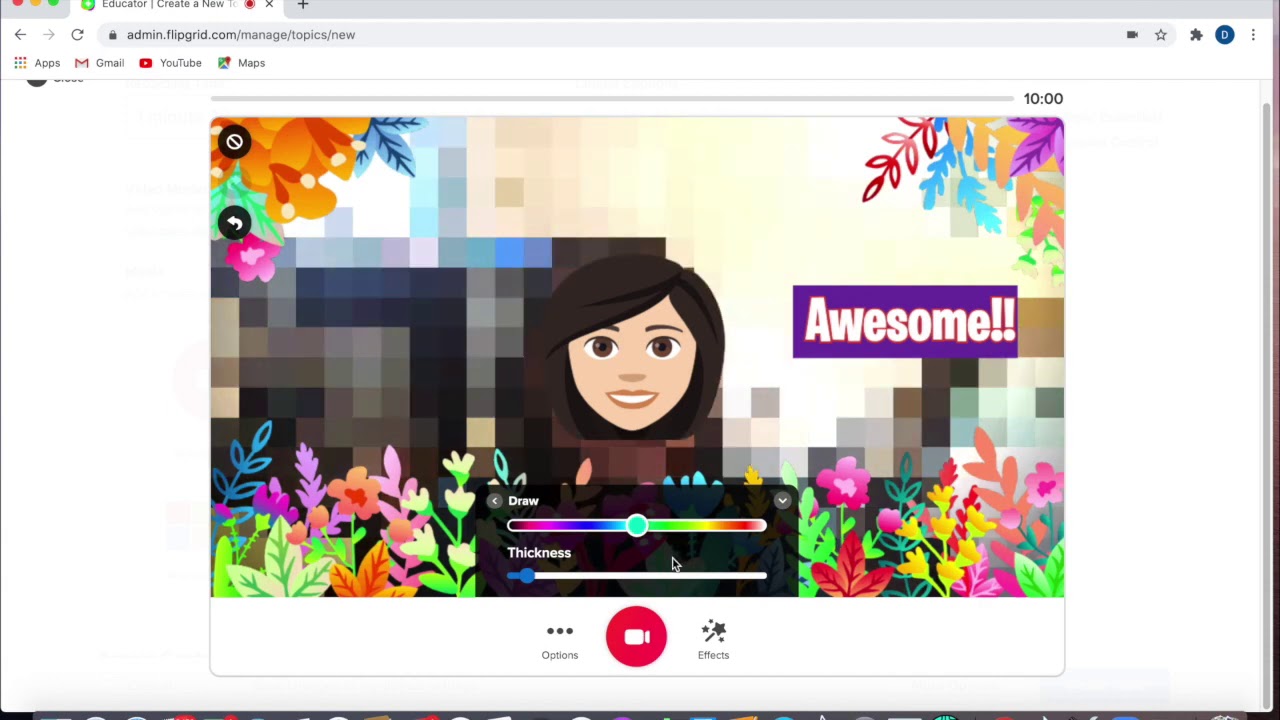Open the Options menu
Screen dimensions: 1280x720
560,640
